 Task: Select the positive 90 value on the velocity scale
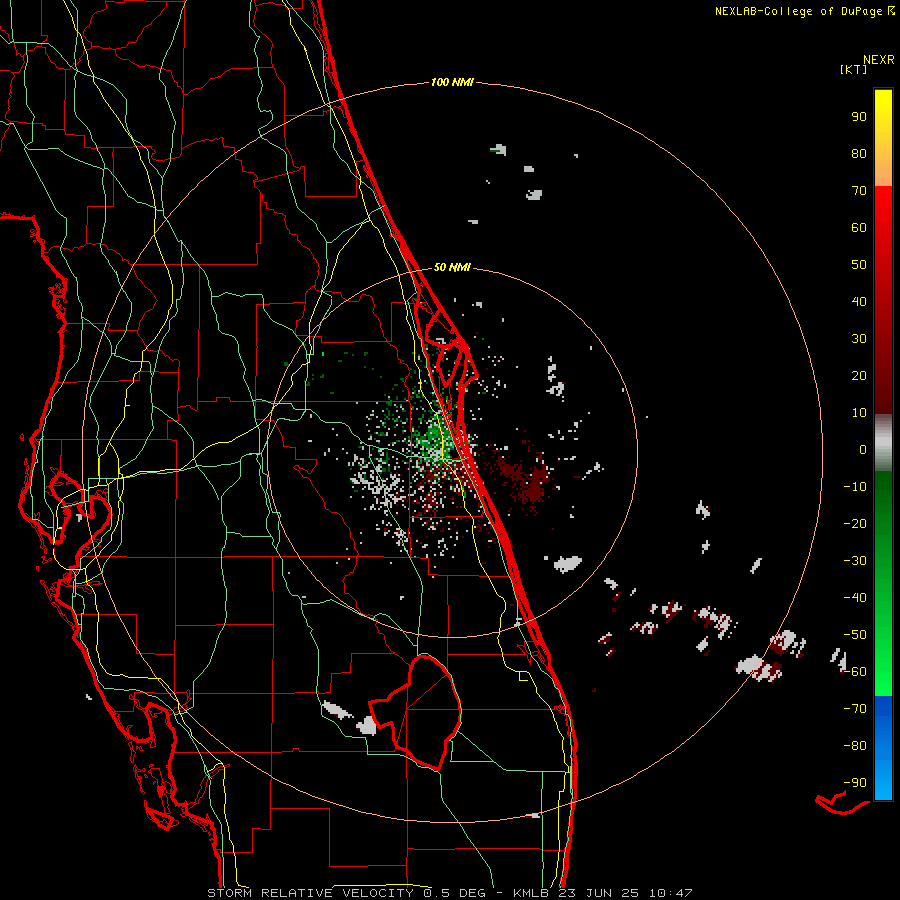click(x=859, y=116)
